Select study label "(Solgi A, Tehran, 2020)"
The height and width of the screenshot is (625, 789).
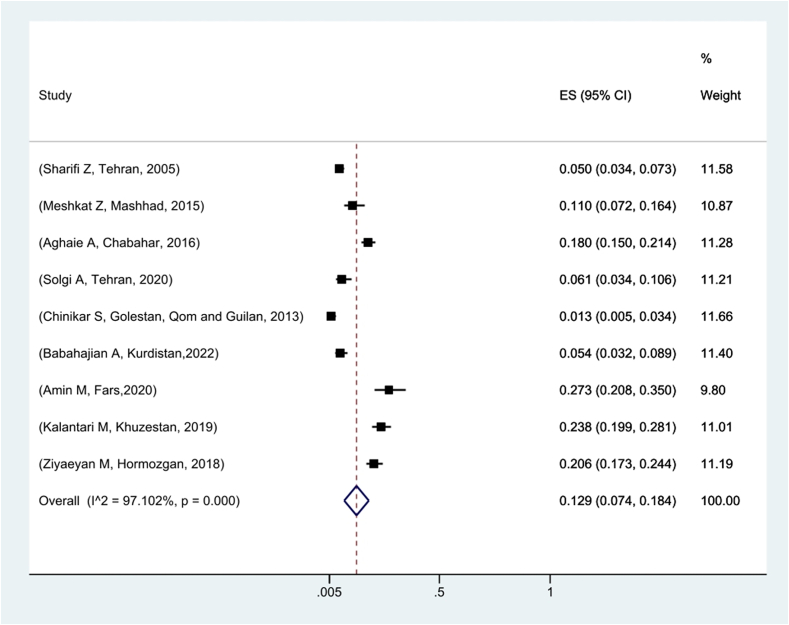106,279
